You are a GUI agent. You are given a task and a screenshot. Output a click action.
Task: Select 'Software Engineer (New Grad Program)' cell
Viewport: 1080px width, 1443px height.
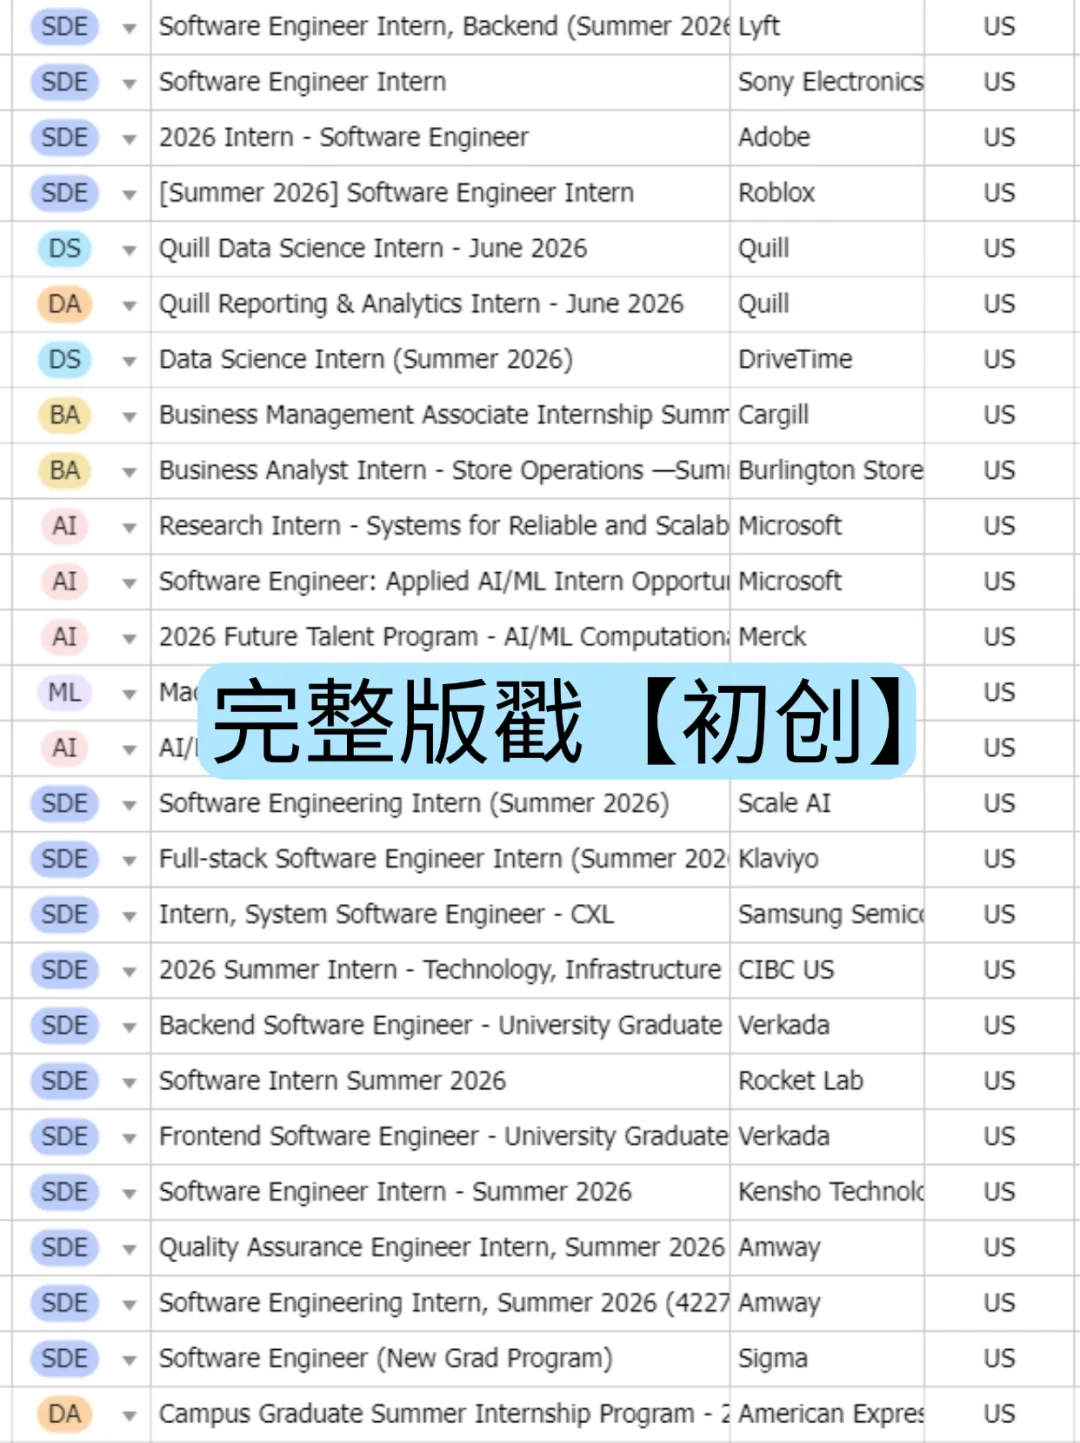tap(440, 1359)
